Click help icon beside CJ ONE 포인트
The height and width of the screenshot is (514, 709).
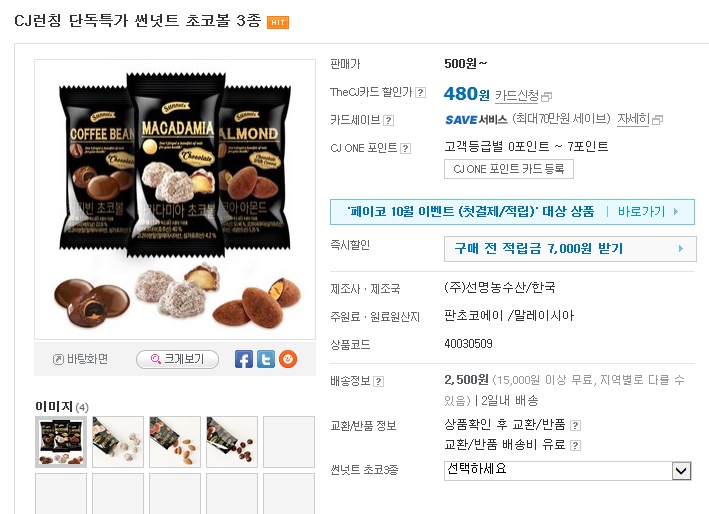click(x=406, y=149)
